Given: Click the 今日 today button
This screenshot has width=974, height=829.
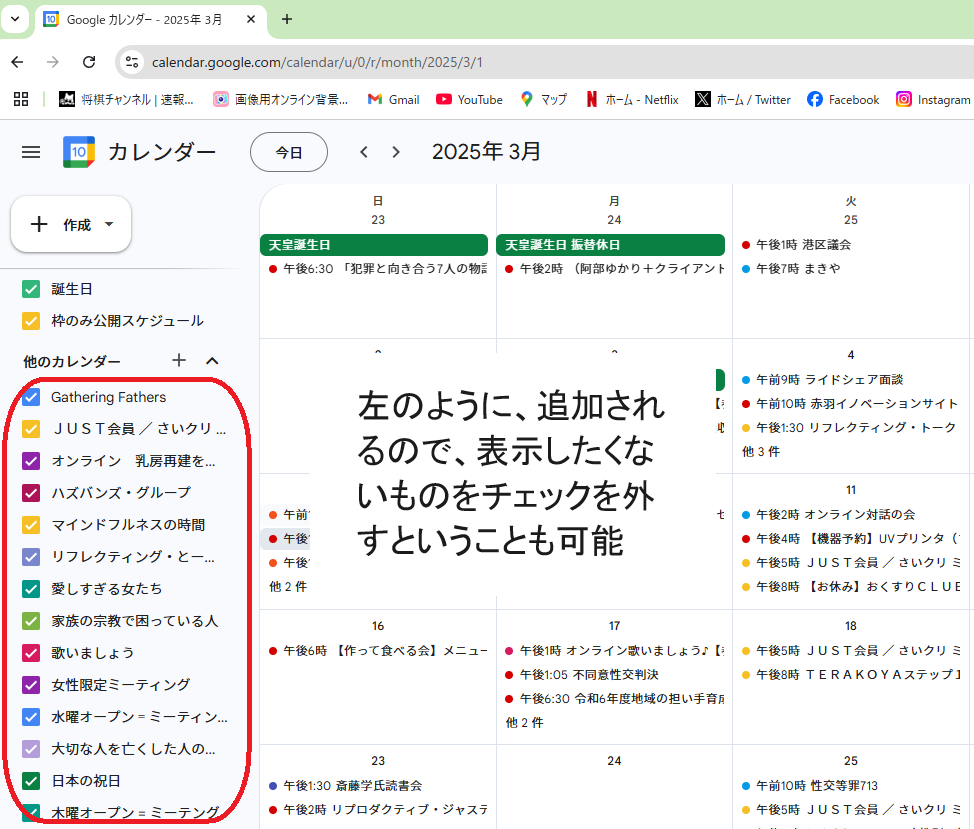Looking at the screenshot, I should pyautogui.click(x=289, y=152).
